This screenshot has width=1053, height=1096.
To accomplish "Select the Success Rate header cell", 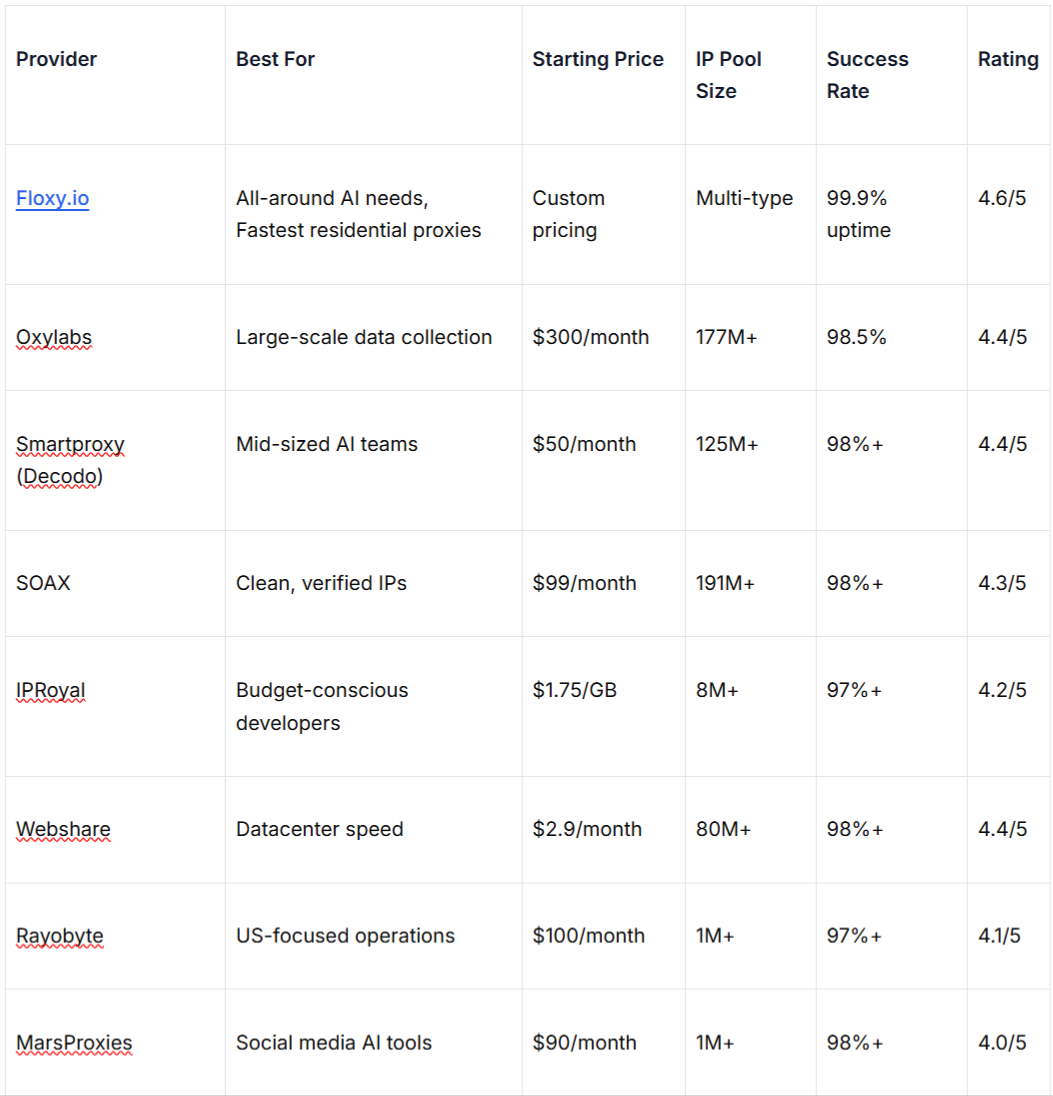I will tap(867, 75).
